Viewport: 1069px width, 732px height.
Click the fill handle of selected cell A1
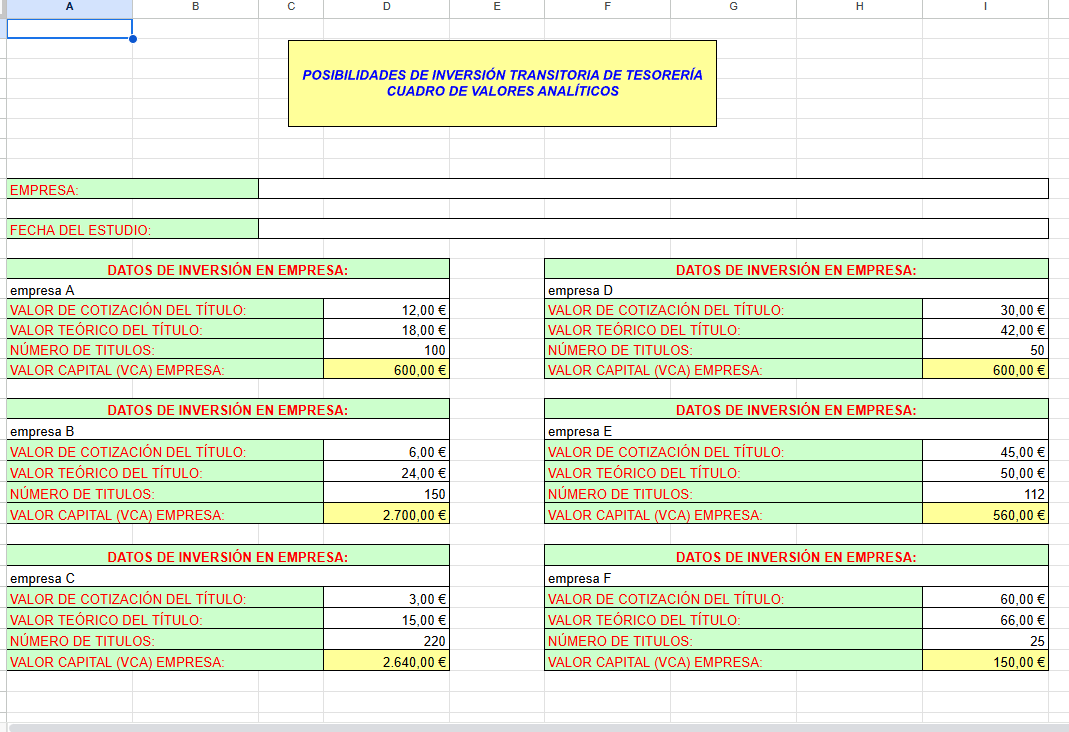[133, 39]
